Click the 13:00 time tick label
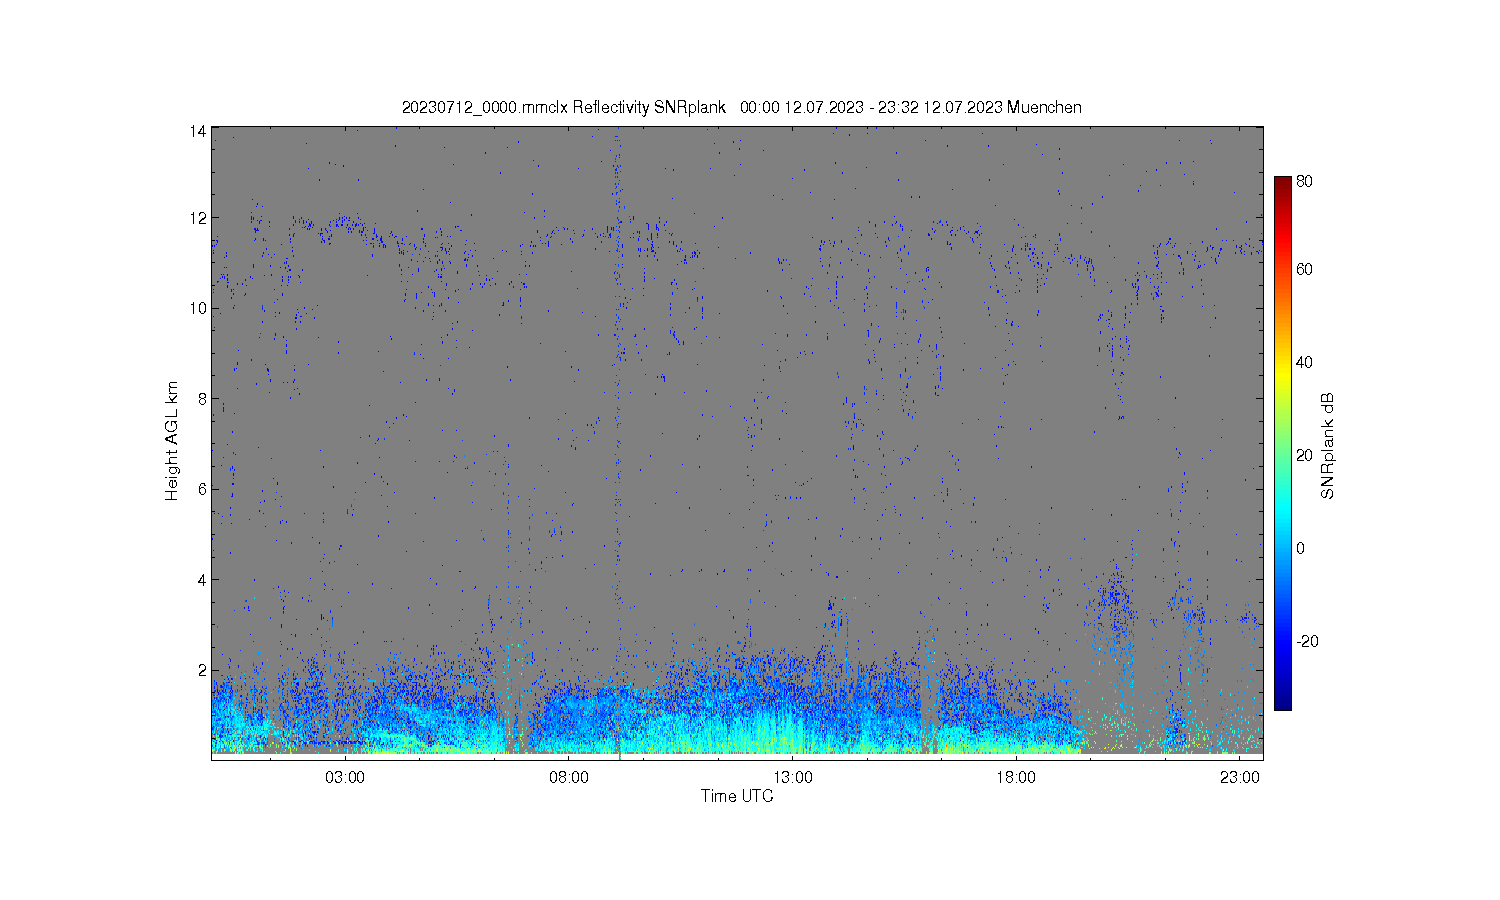Viewport: 1500px width, 900px height. [793, 777]
